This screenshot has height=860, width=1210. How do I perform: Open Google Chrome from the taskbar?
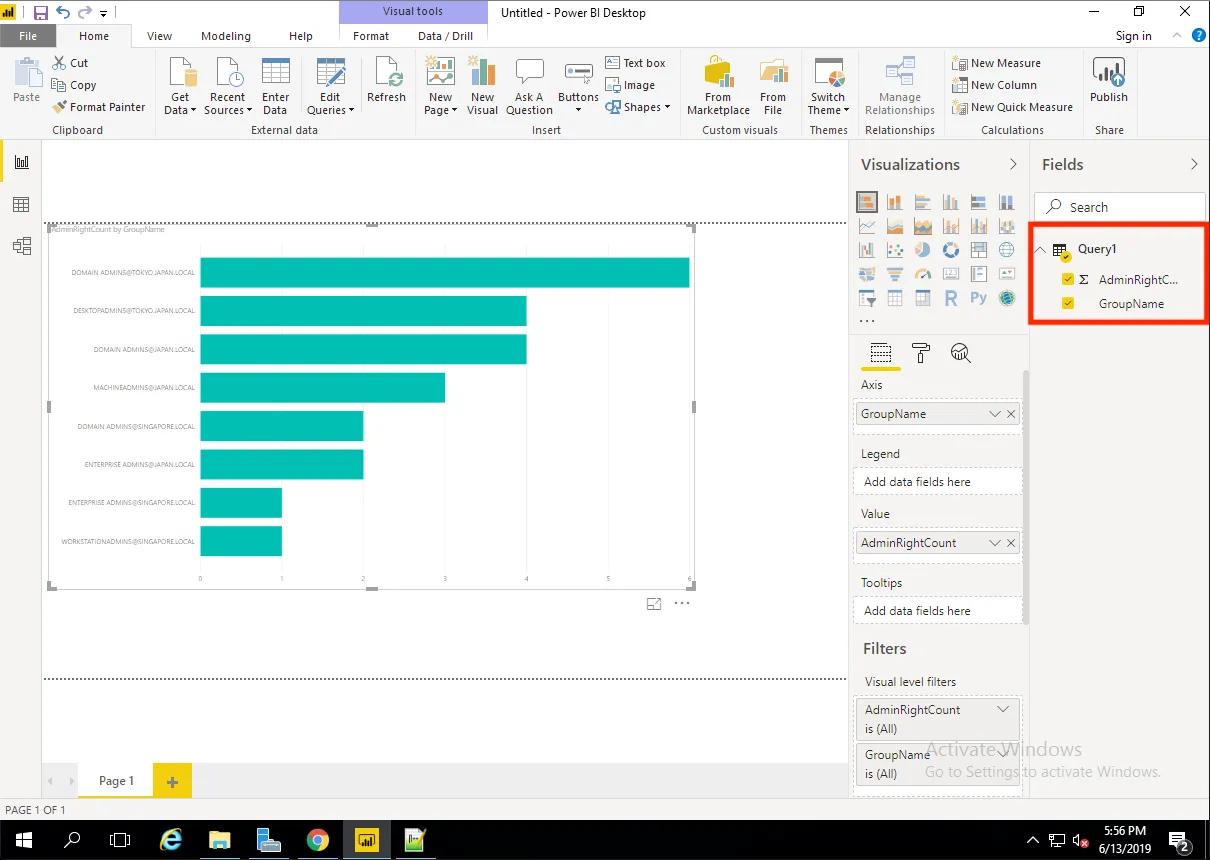click(317, 840)
